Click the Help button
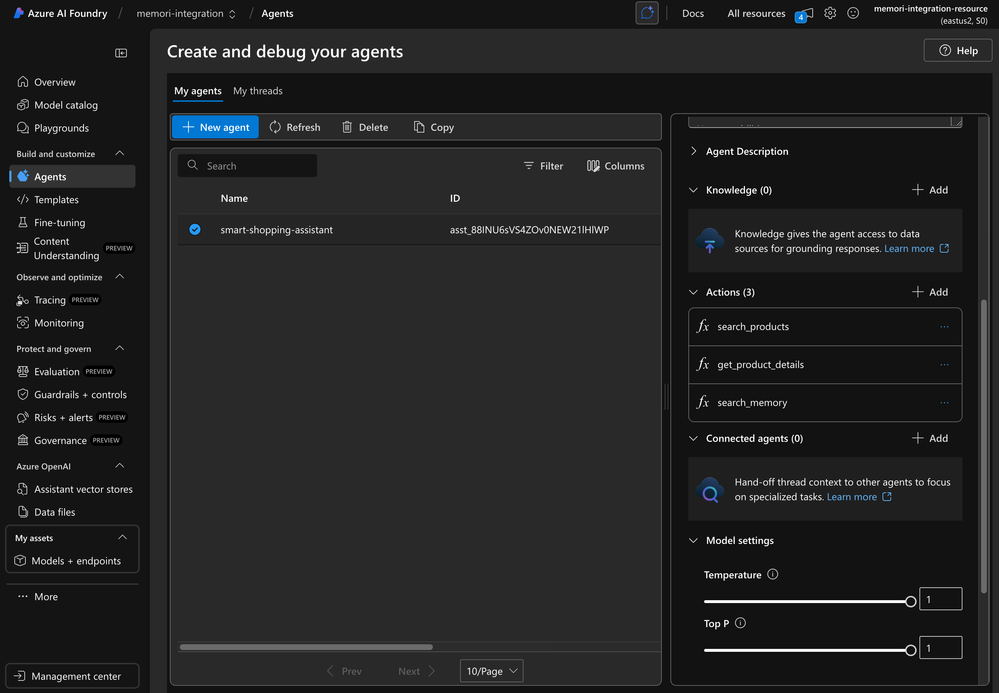 (x=958, y=50)
